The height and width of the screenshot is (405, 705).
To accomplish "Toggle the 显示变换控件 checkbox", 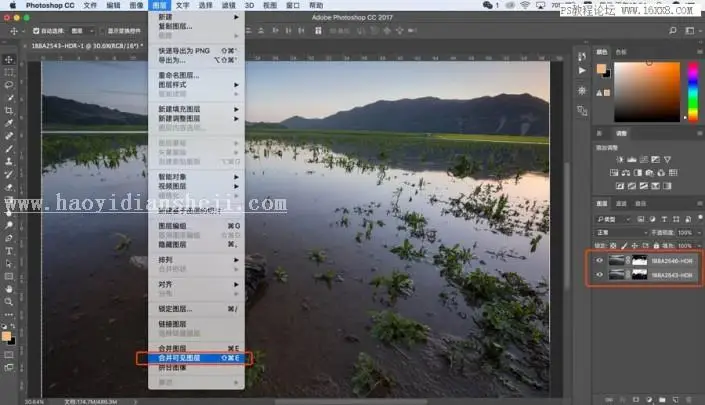I will coord(102,31).
